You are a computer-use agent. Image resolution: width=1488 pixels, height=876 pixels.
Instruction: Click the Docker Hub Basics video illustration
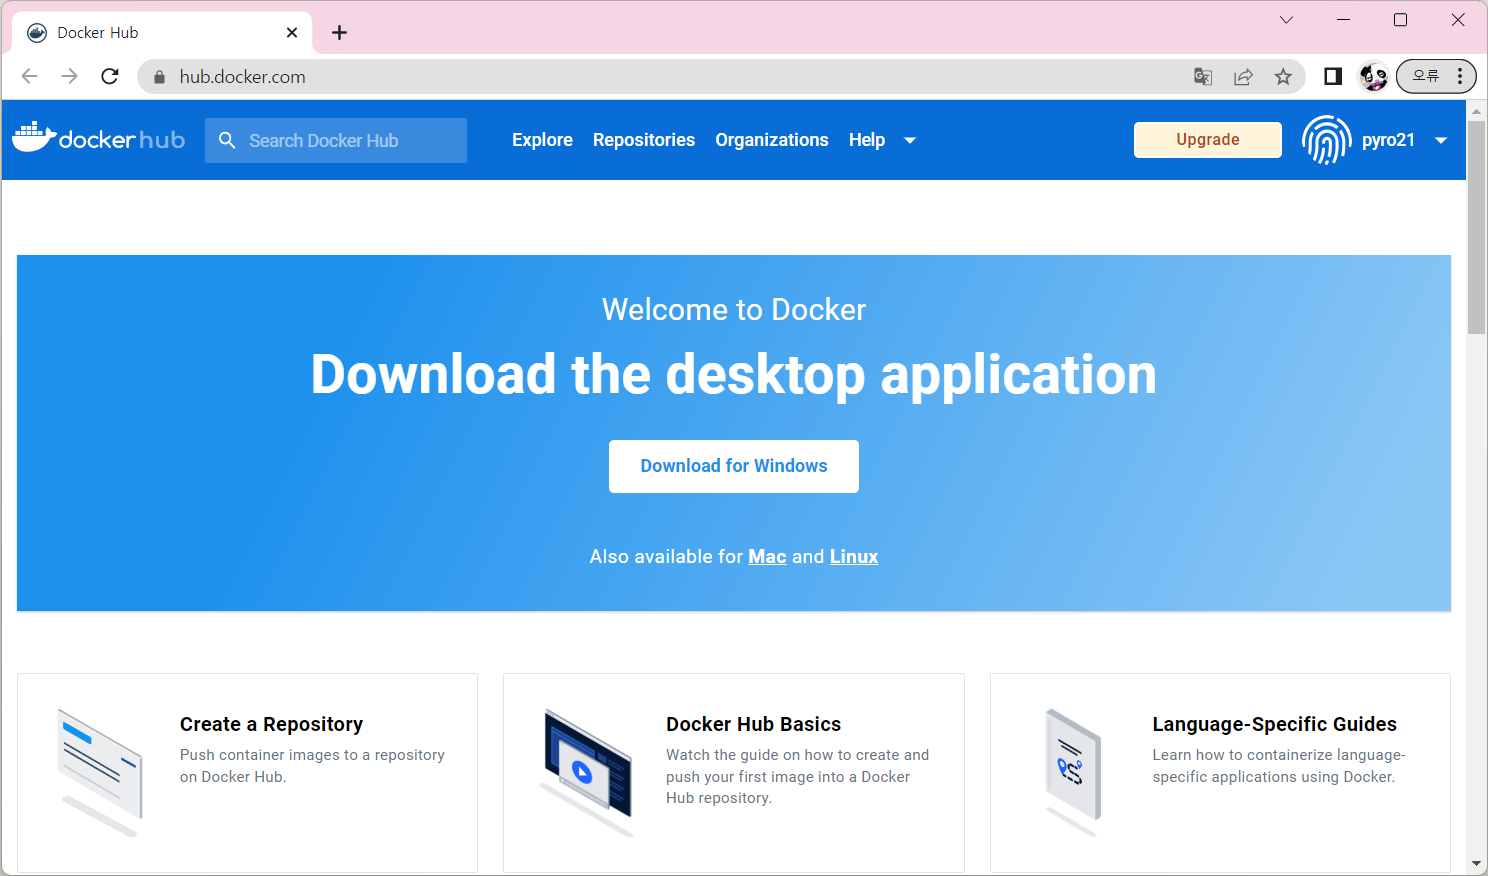click(x=587, y=772)
